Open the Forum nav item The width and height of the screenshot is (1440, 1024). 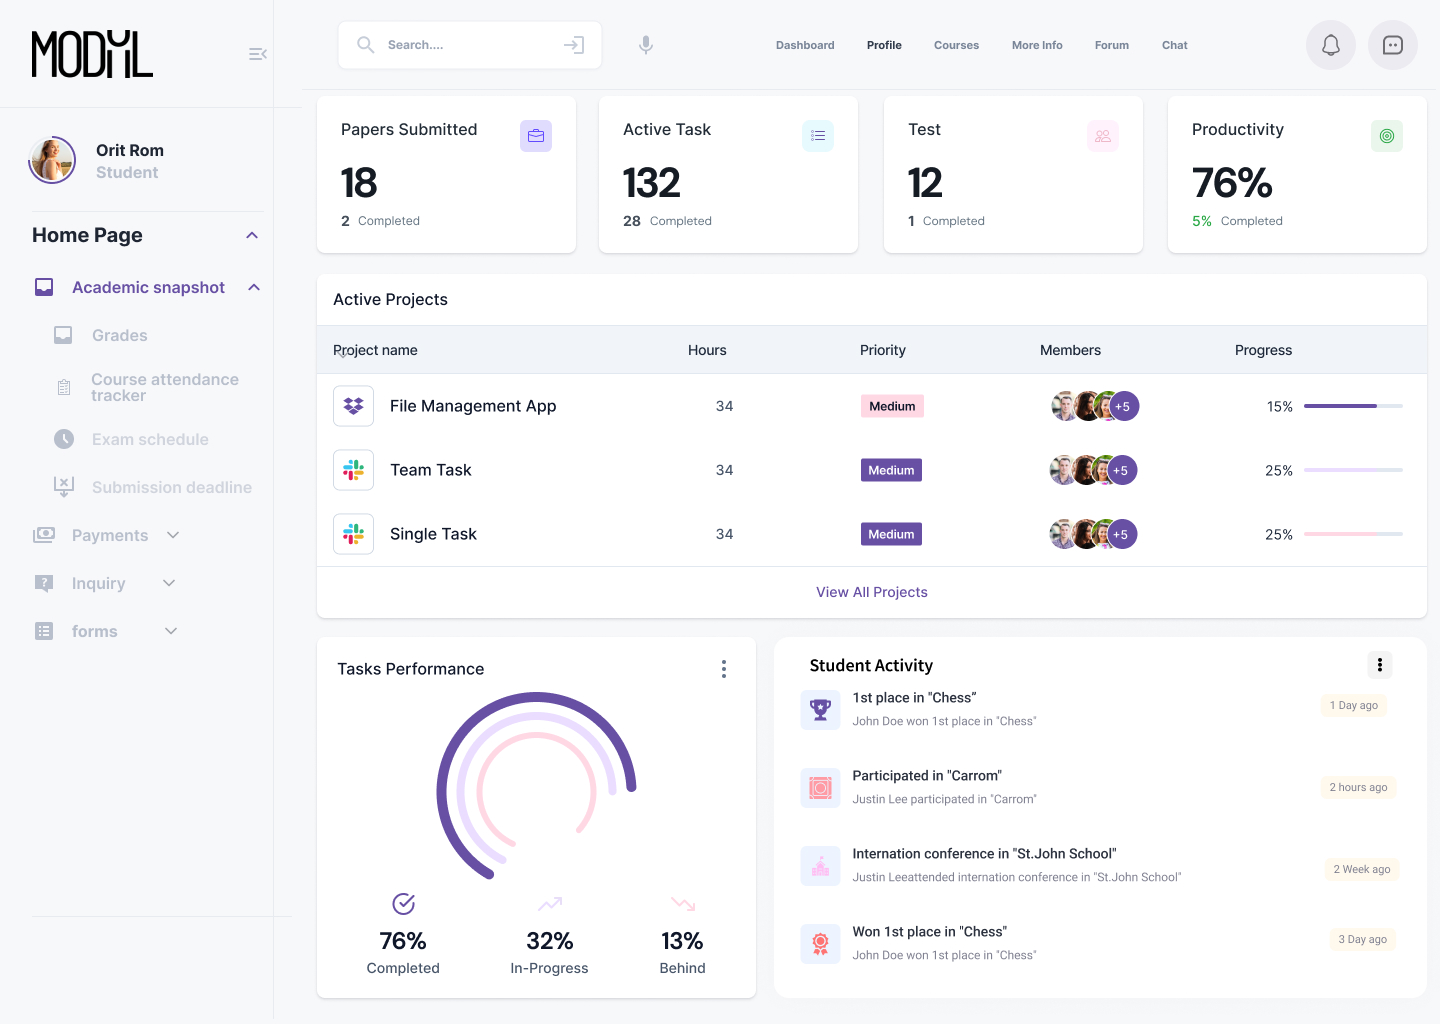(1111, 45)
